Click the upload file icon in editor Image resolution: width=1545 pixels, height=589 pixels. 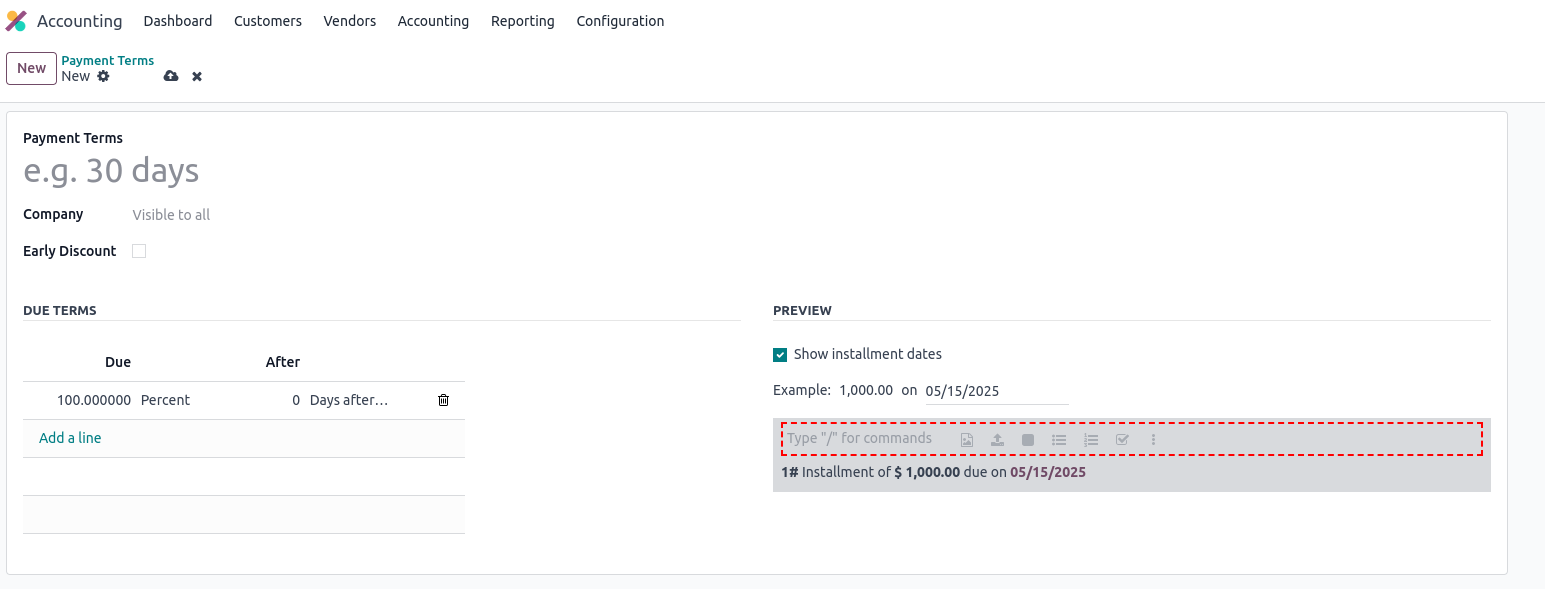[x=997, y=440]
